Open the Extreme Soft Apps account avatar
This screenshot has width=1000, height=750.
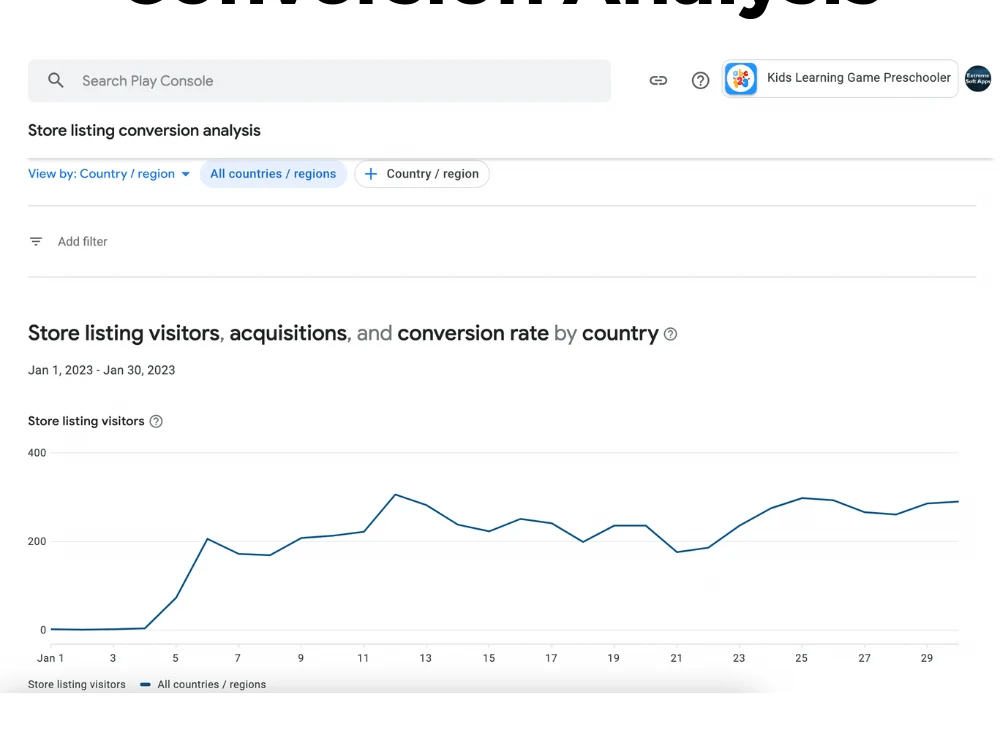point(978,78)
